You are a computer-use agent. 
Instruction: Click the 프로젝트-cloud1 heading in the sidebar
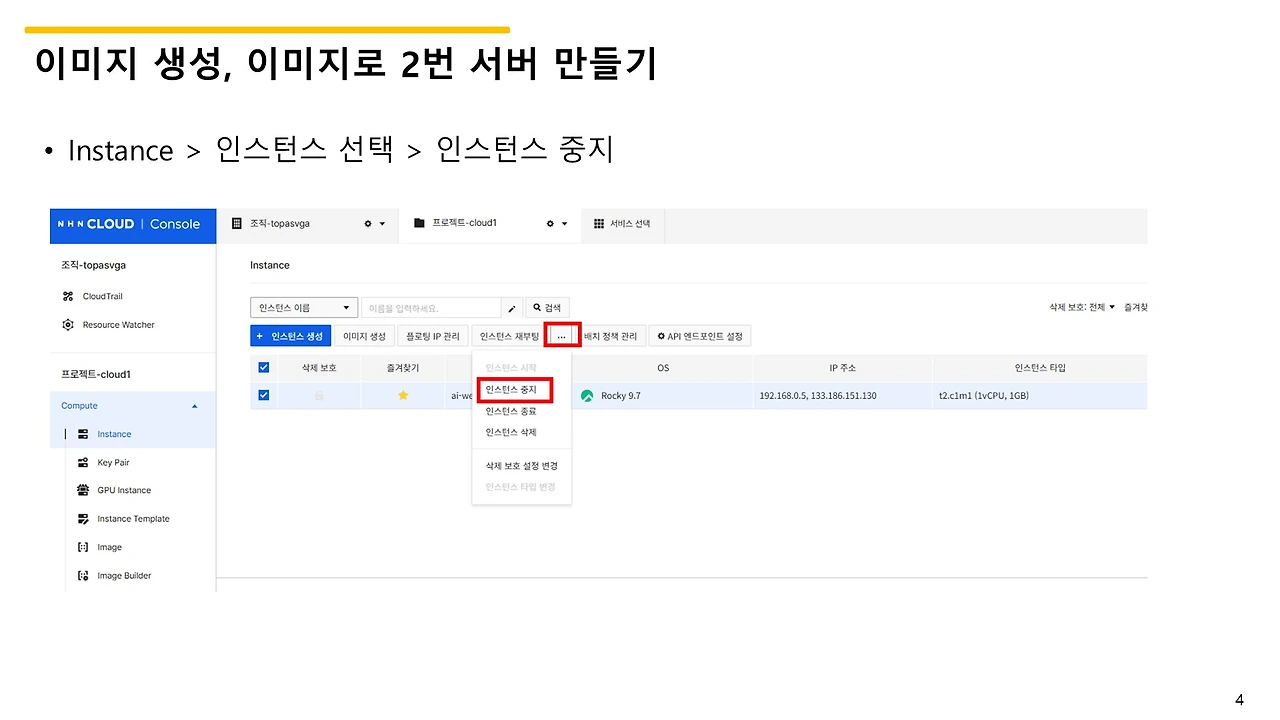coord(96,374)
